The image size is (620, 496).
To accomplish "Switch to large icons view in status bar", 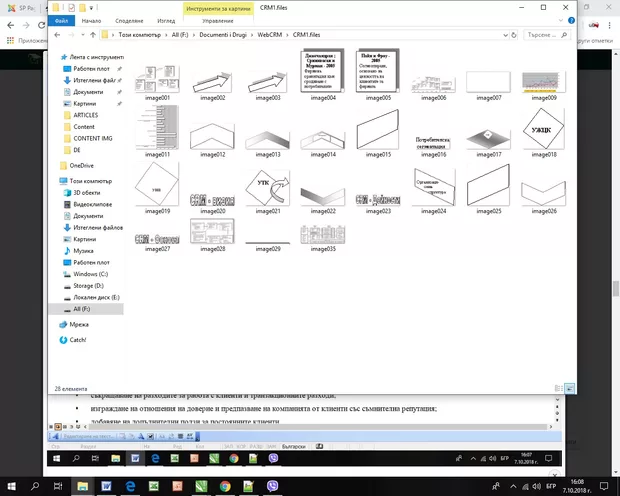I will pos(569,387).
